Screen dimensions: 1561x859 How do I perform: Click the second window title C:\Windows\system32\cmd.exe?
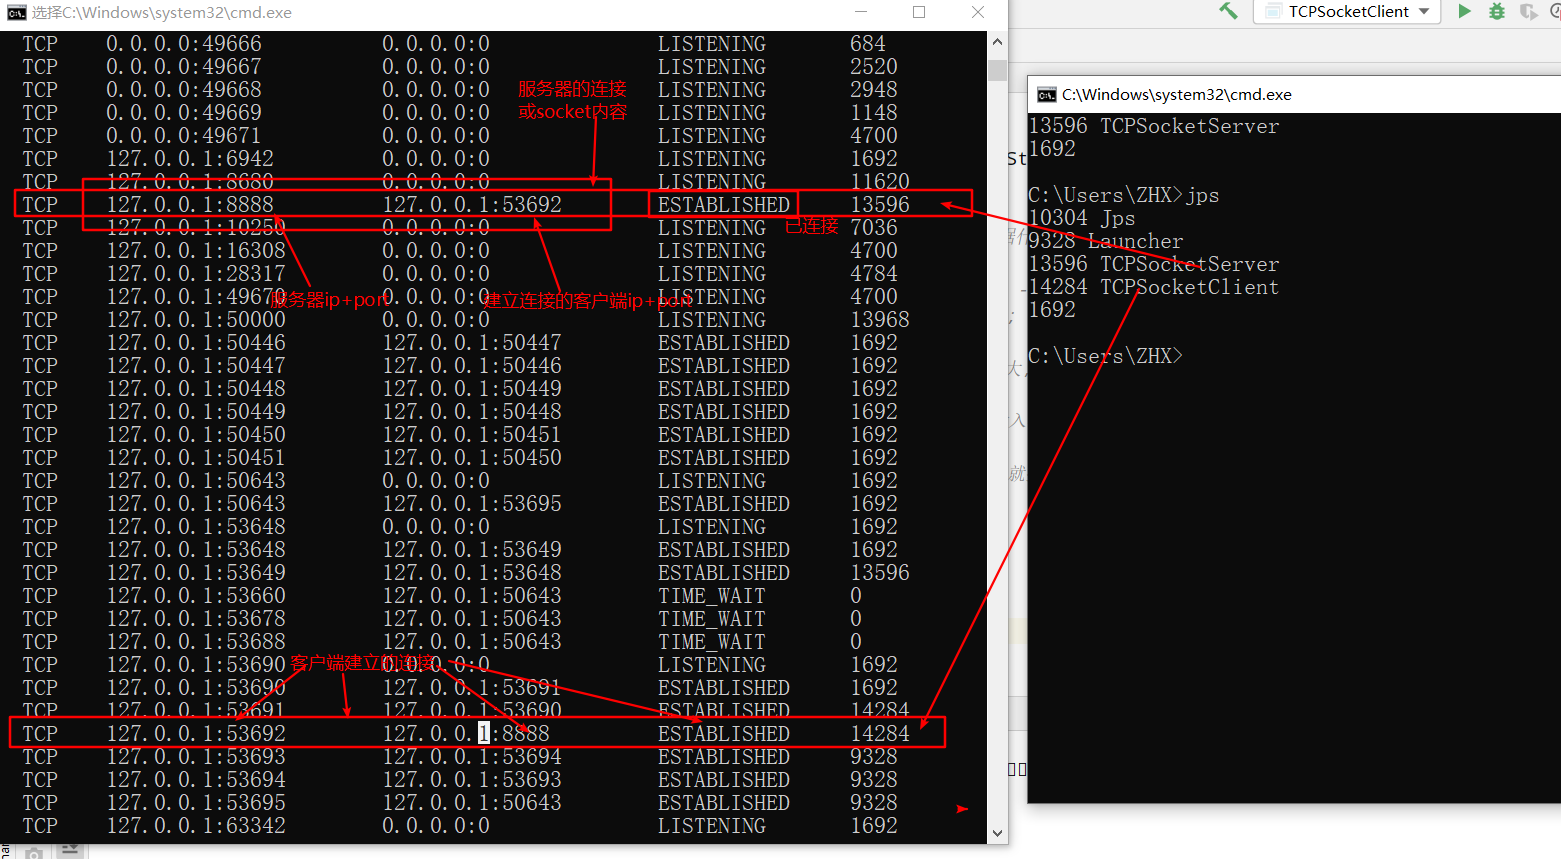point(1177,95)
